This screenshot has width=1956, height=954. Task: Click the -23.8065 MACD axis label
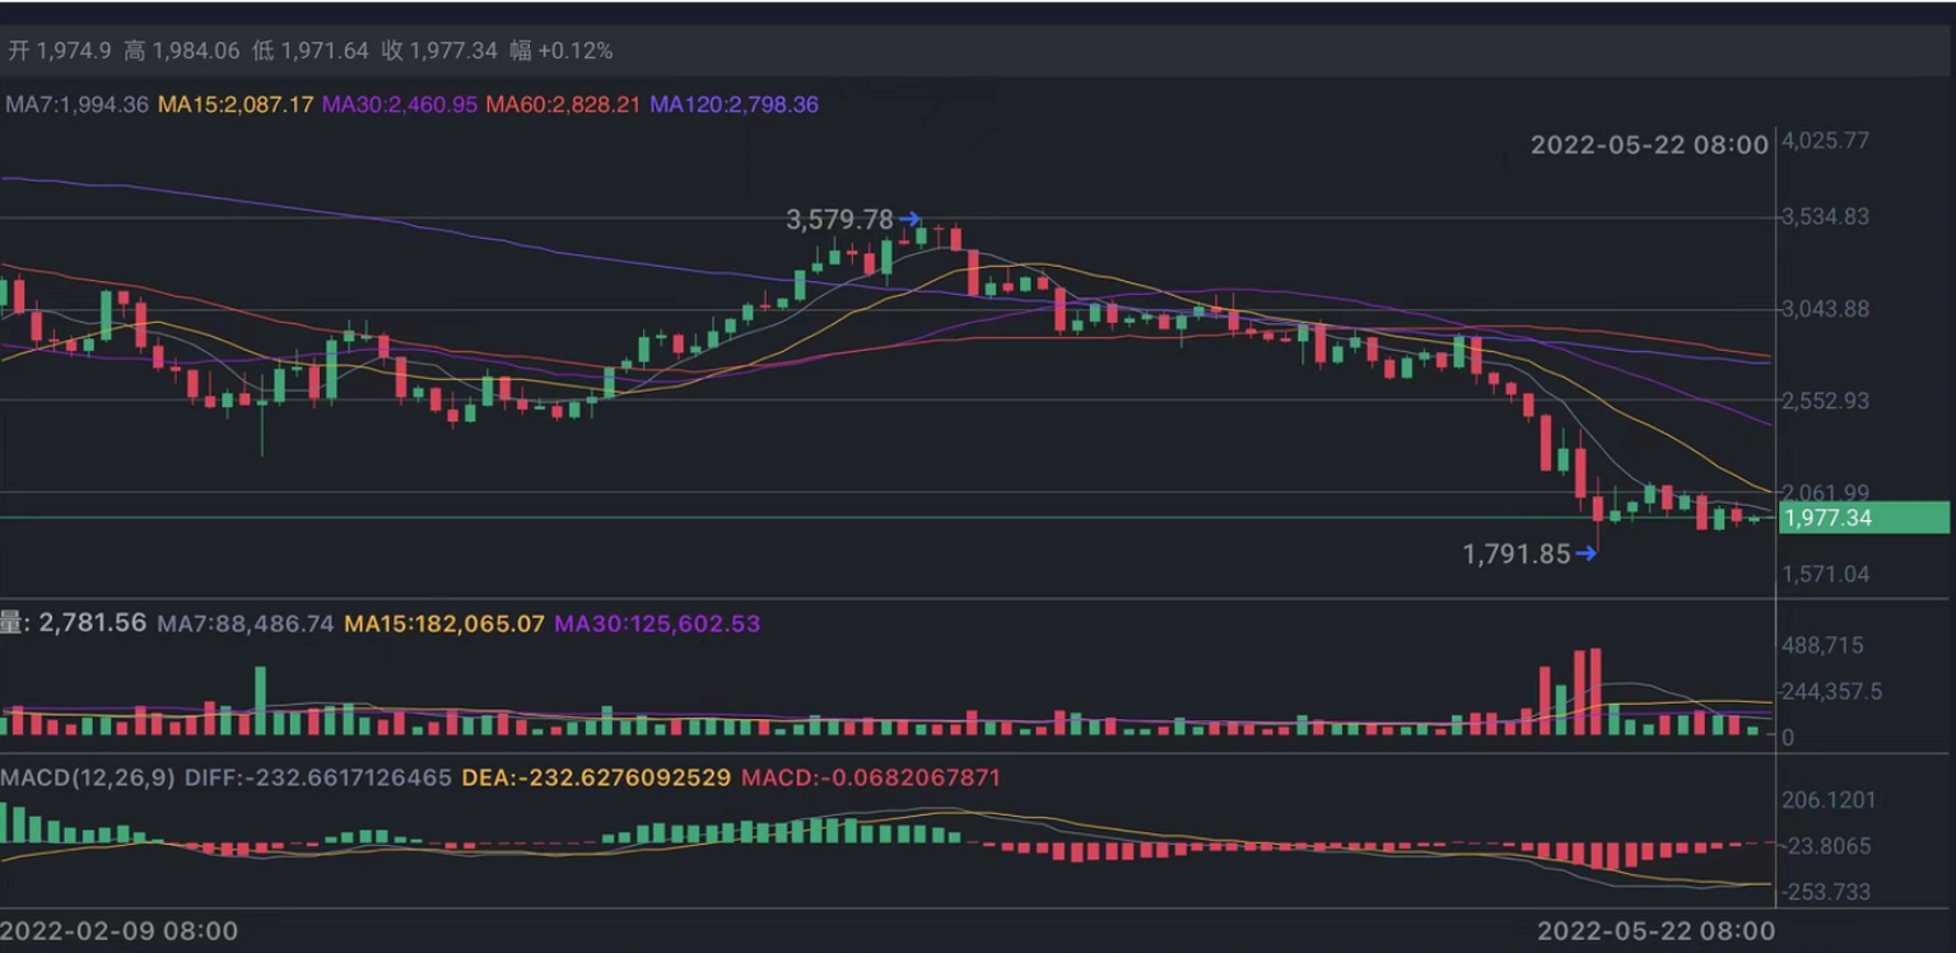[1829, 847]
